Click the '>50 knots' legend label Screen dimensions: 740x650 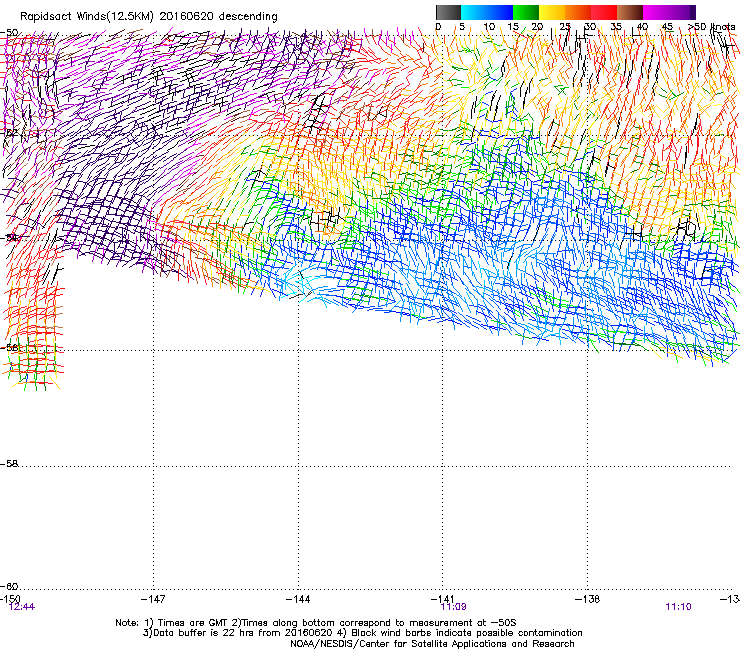click(712, 27)
